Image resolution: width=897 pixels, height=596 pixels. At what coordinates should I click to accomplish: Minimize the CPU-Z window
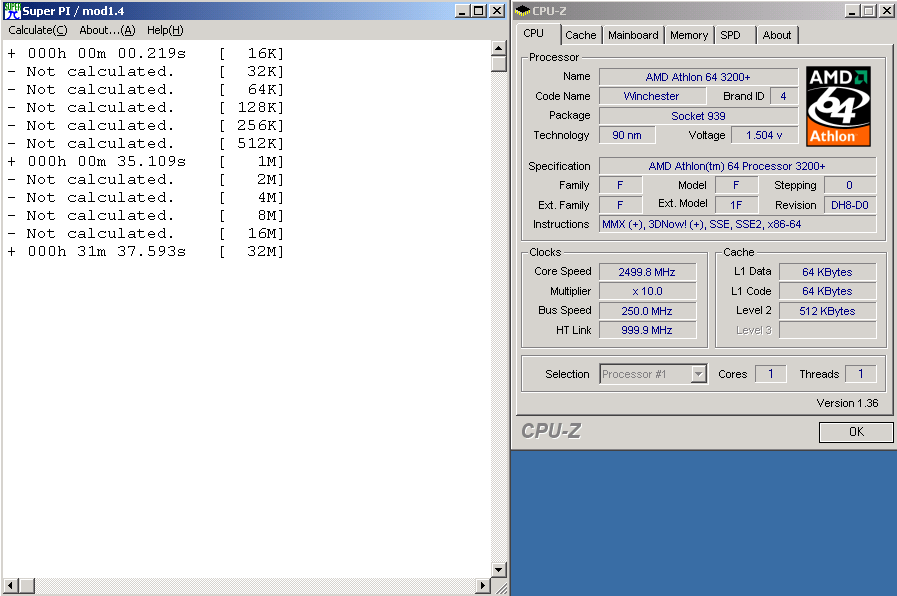tap(852, 11)
